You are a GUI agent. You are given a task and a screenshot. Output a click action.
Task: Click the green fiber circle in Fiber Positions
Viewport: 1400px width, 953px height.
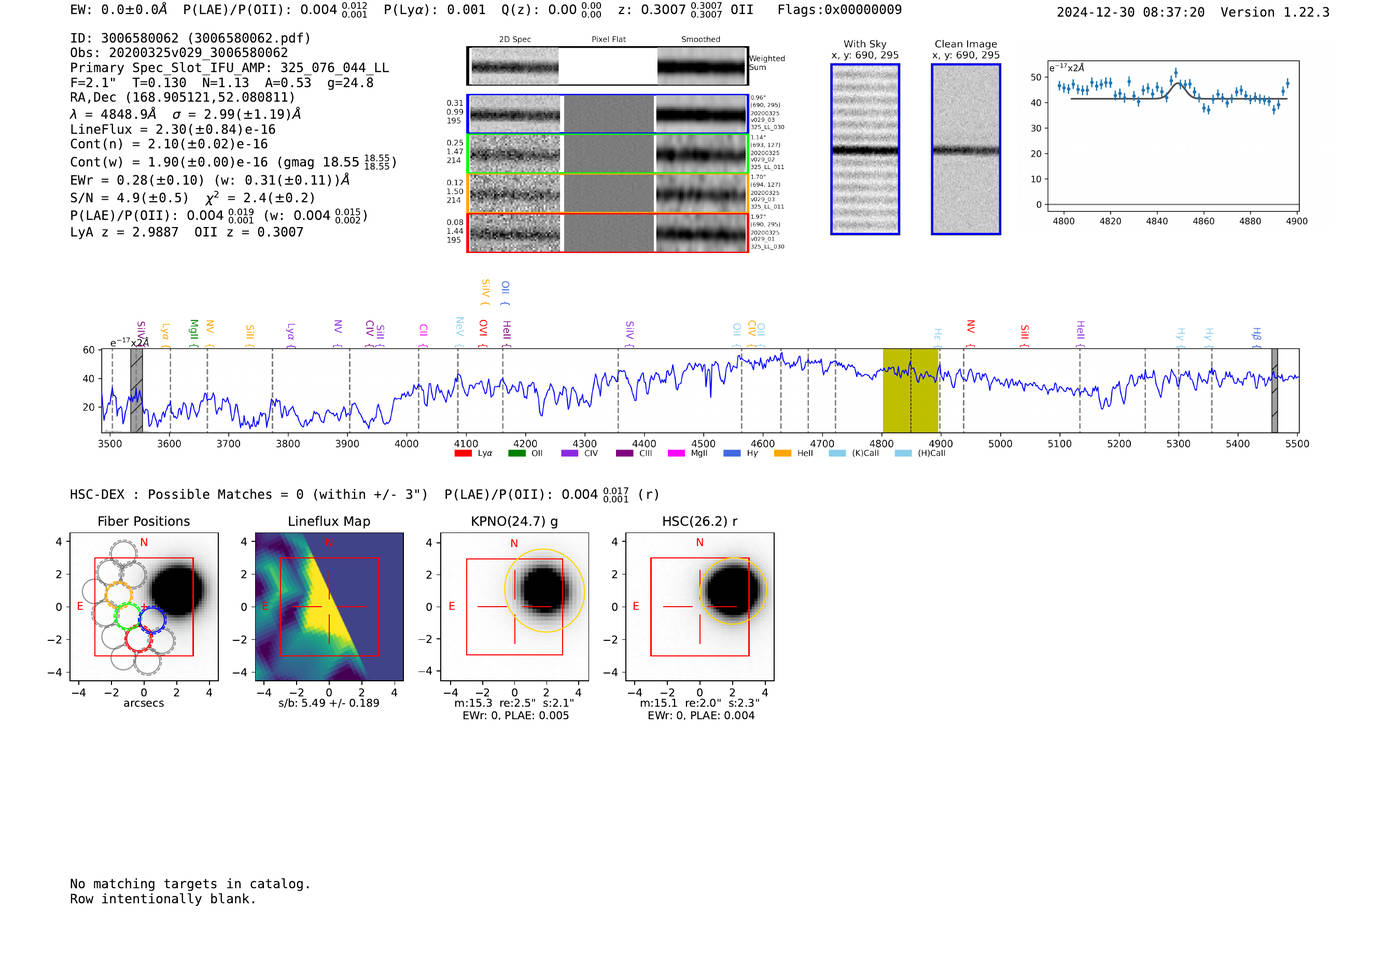point(127,614)
